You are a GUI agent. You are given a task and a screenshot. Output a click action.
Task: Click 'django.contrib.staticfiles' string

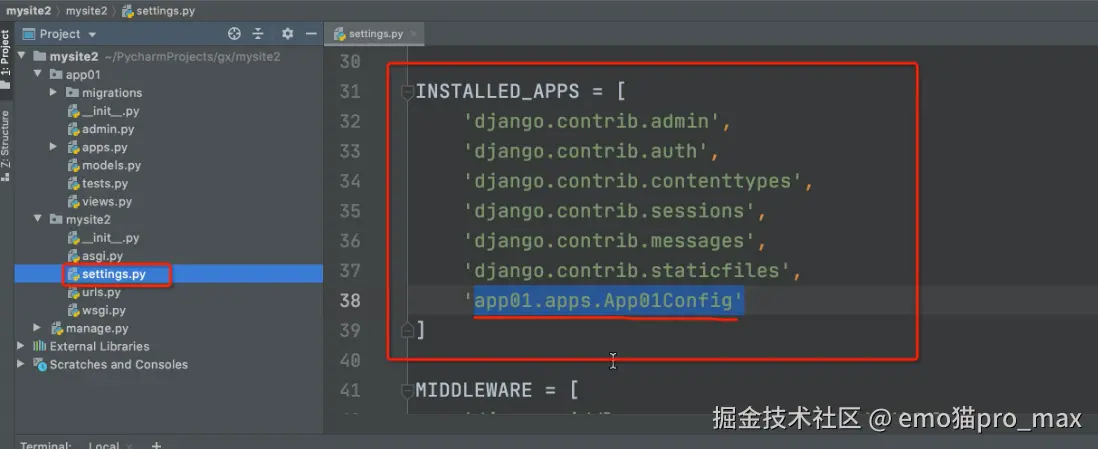(627, 270)
